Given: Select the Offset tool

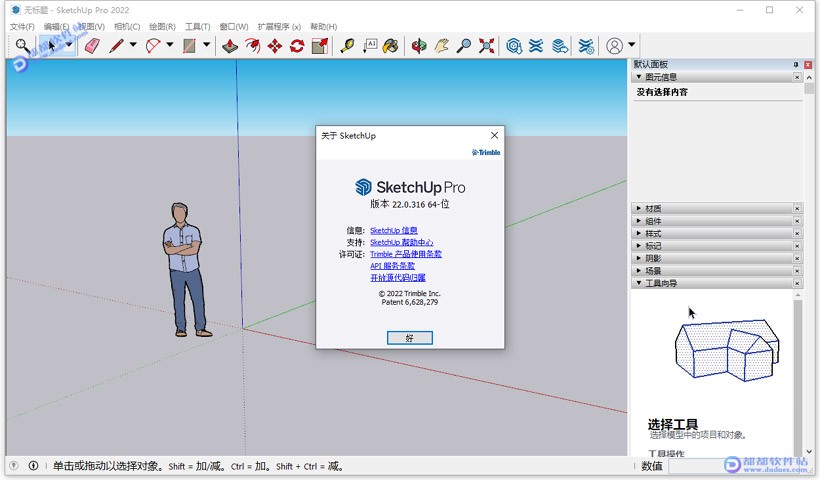Looking at the screenshot, I should tap(253, 46).
